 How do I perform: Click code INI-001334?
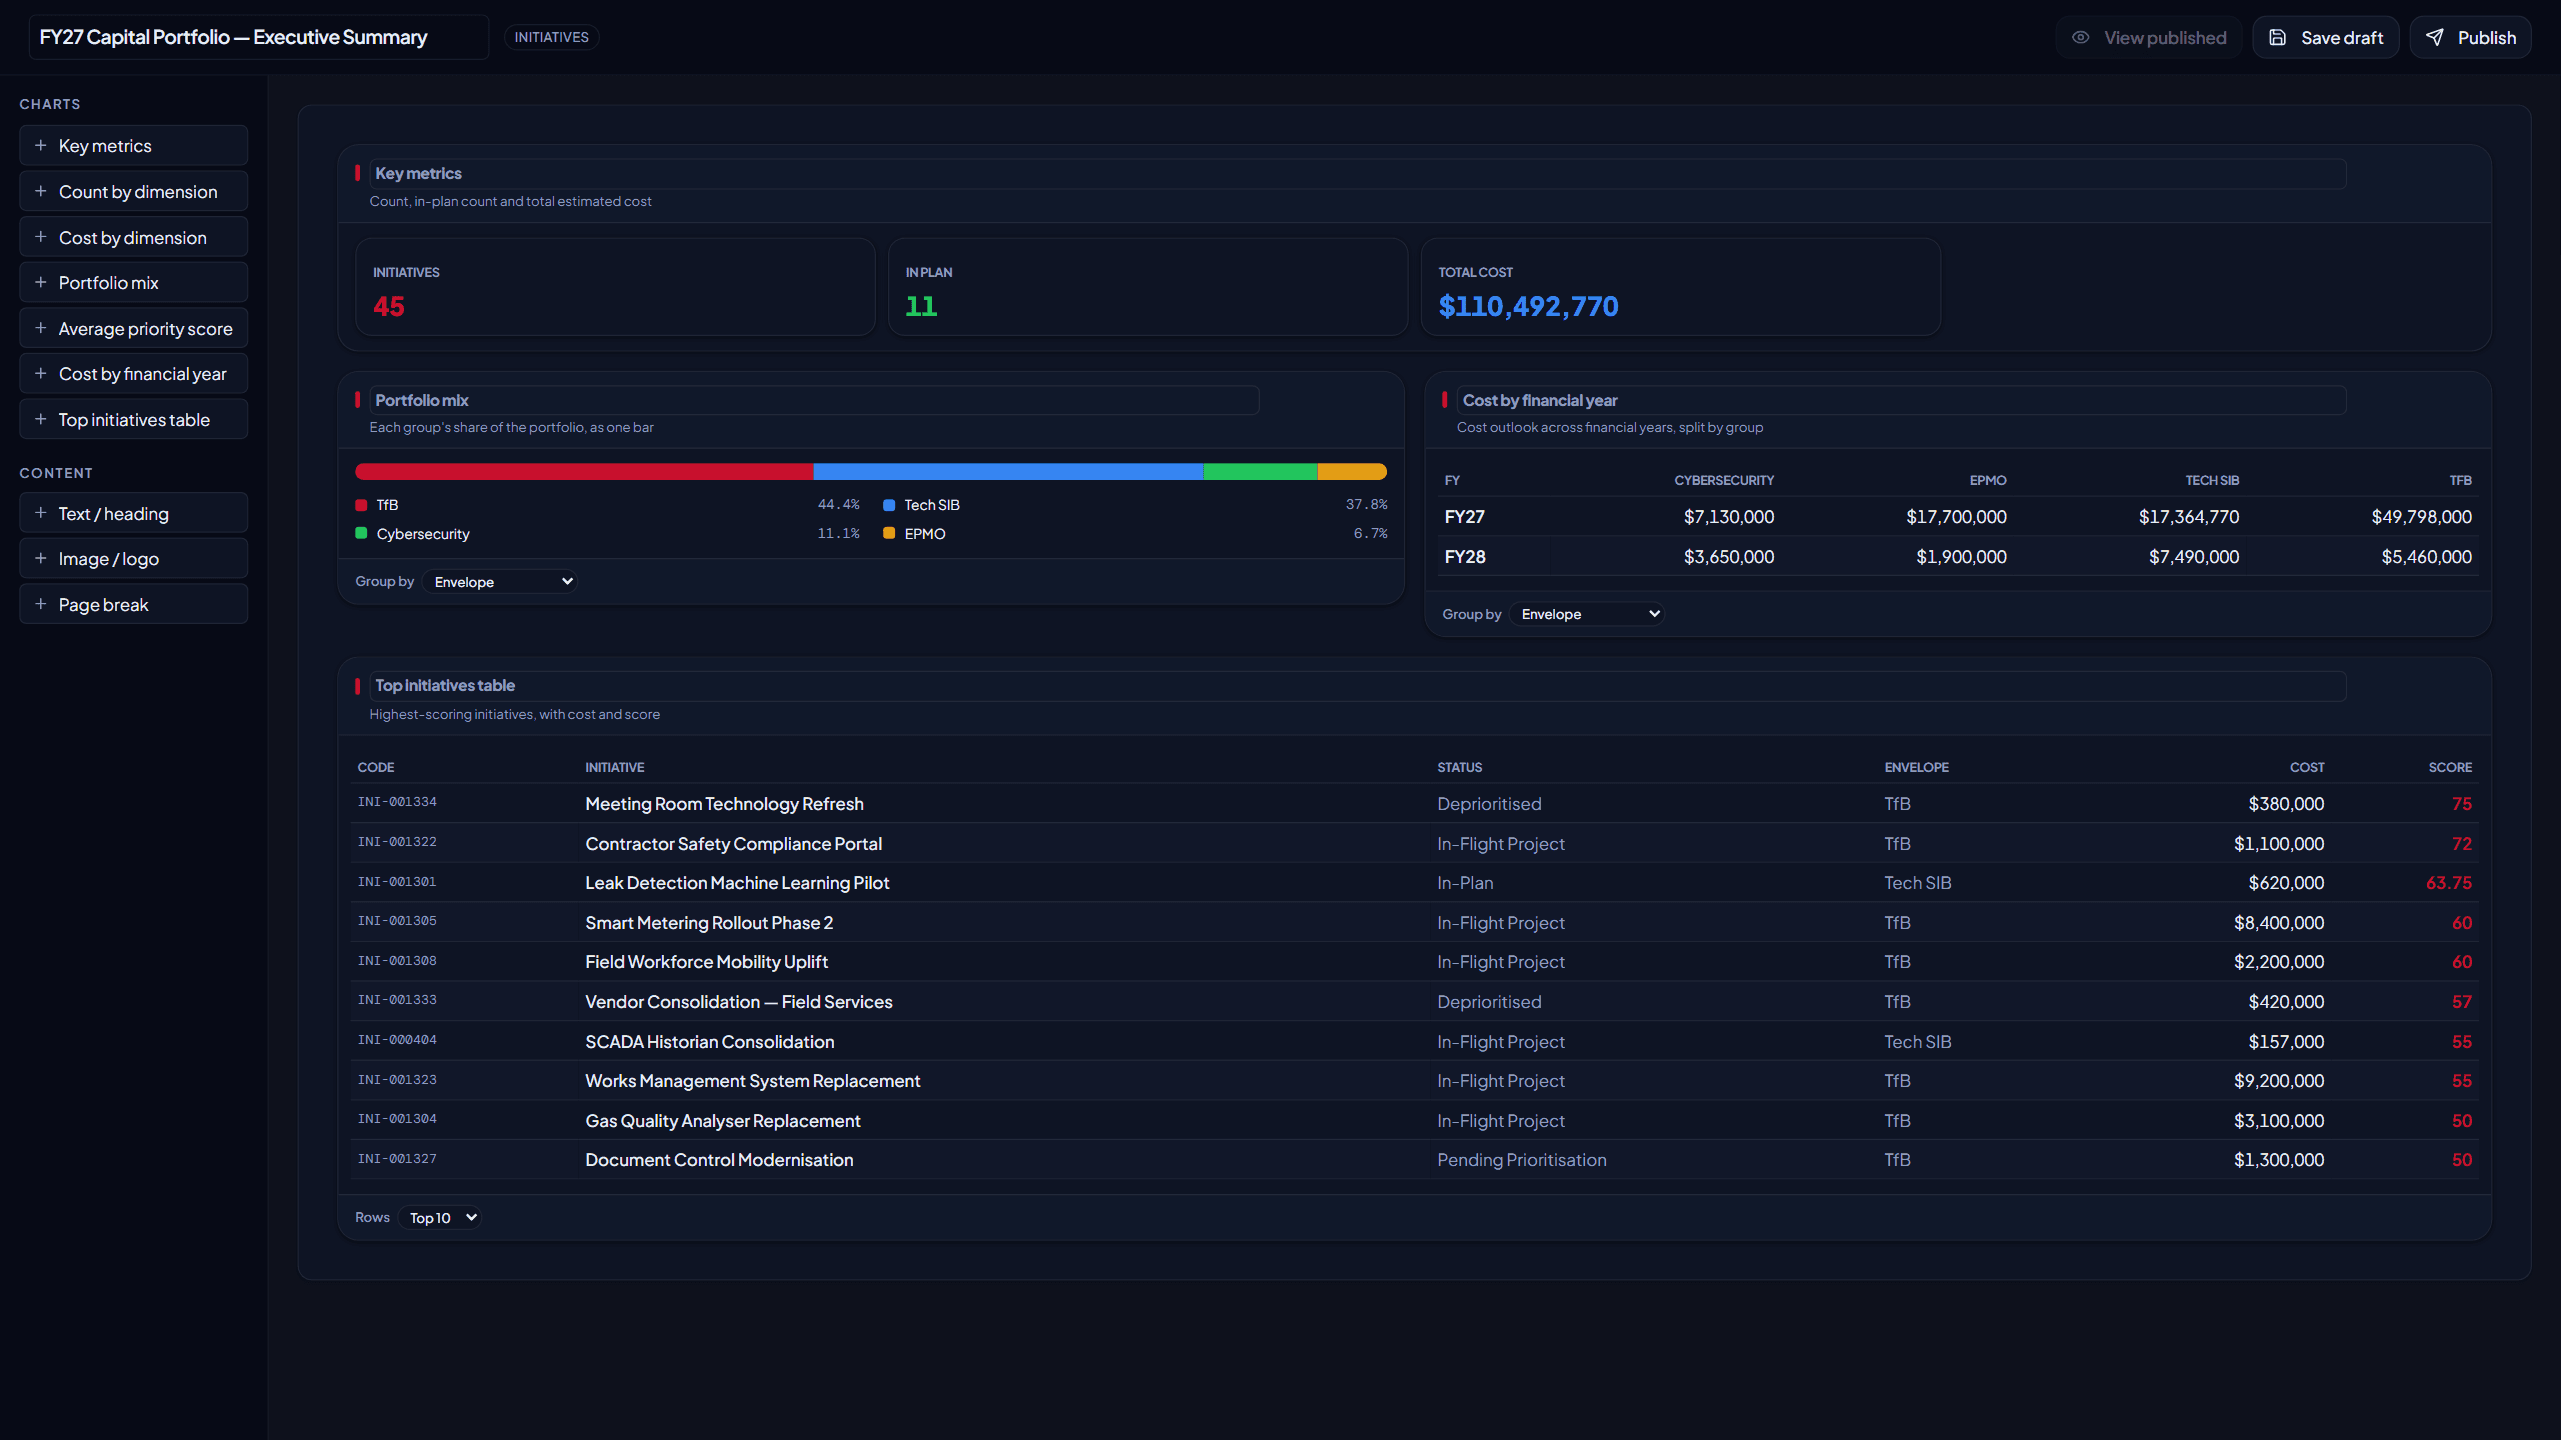pos(397,802)
